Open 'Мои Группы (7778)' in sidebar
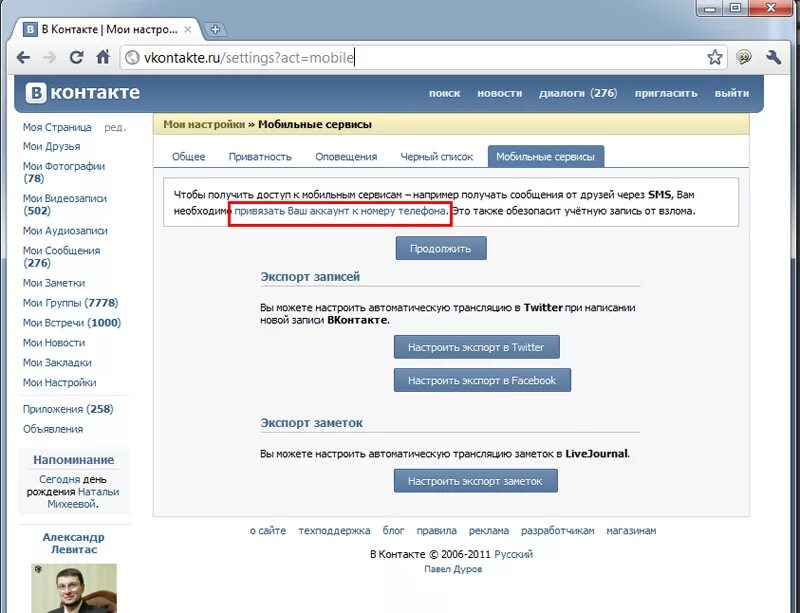 [70, 303]
